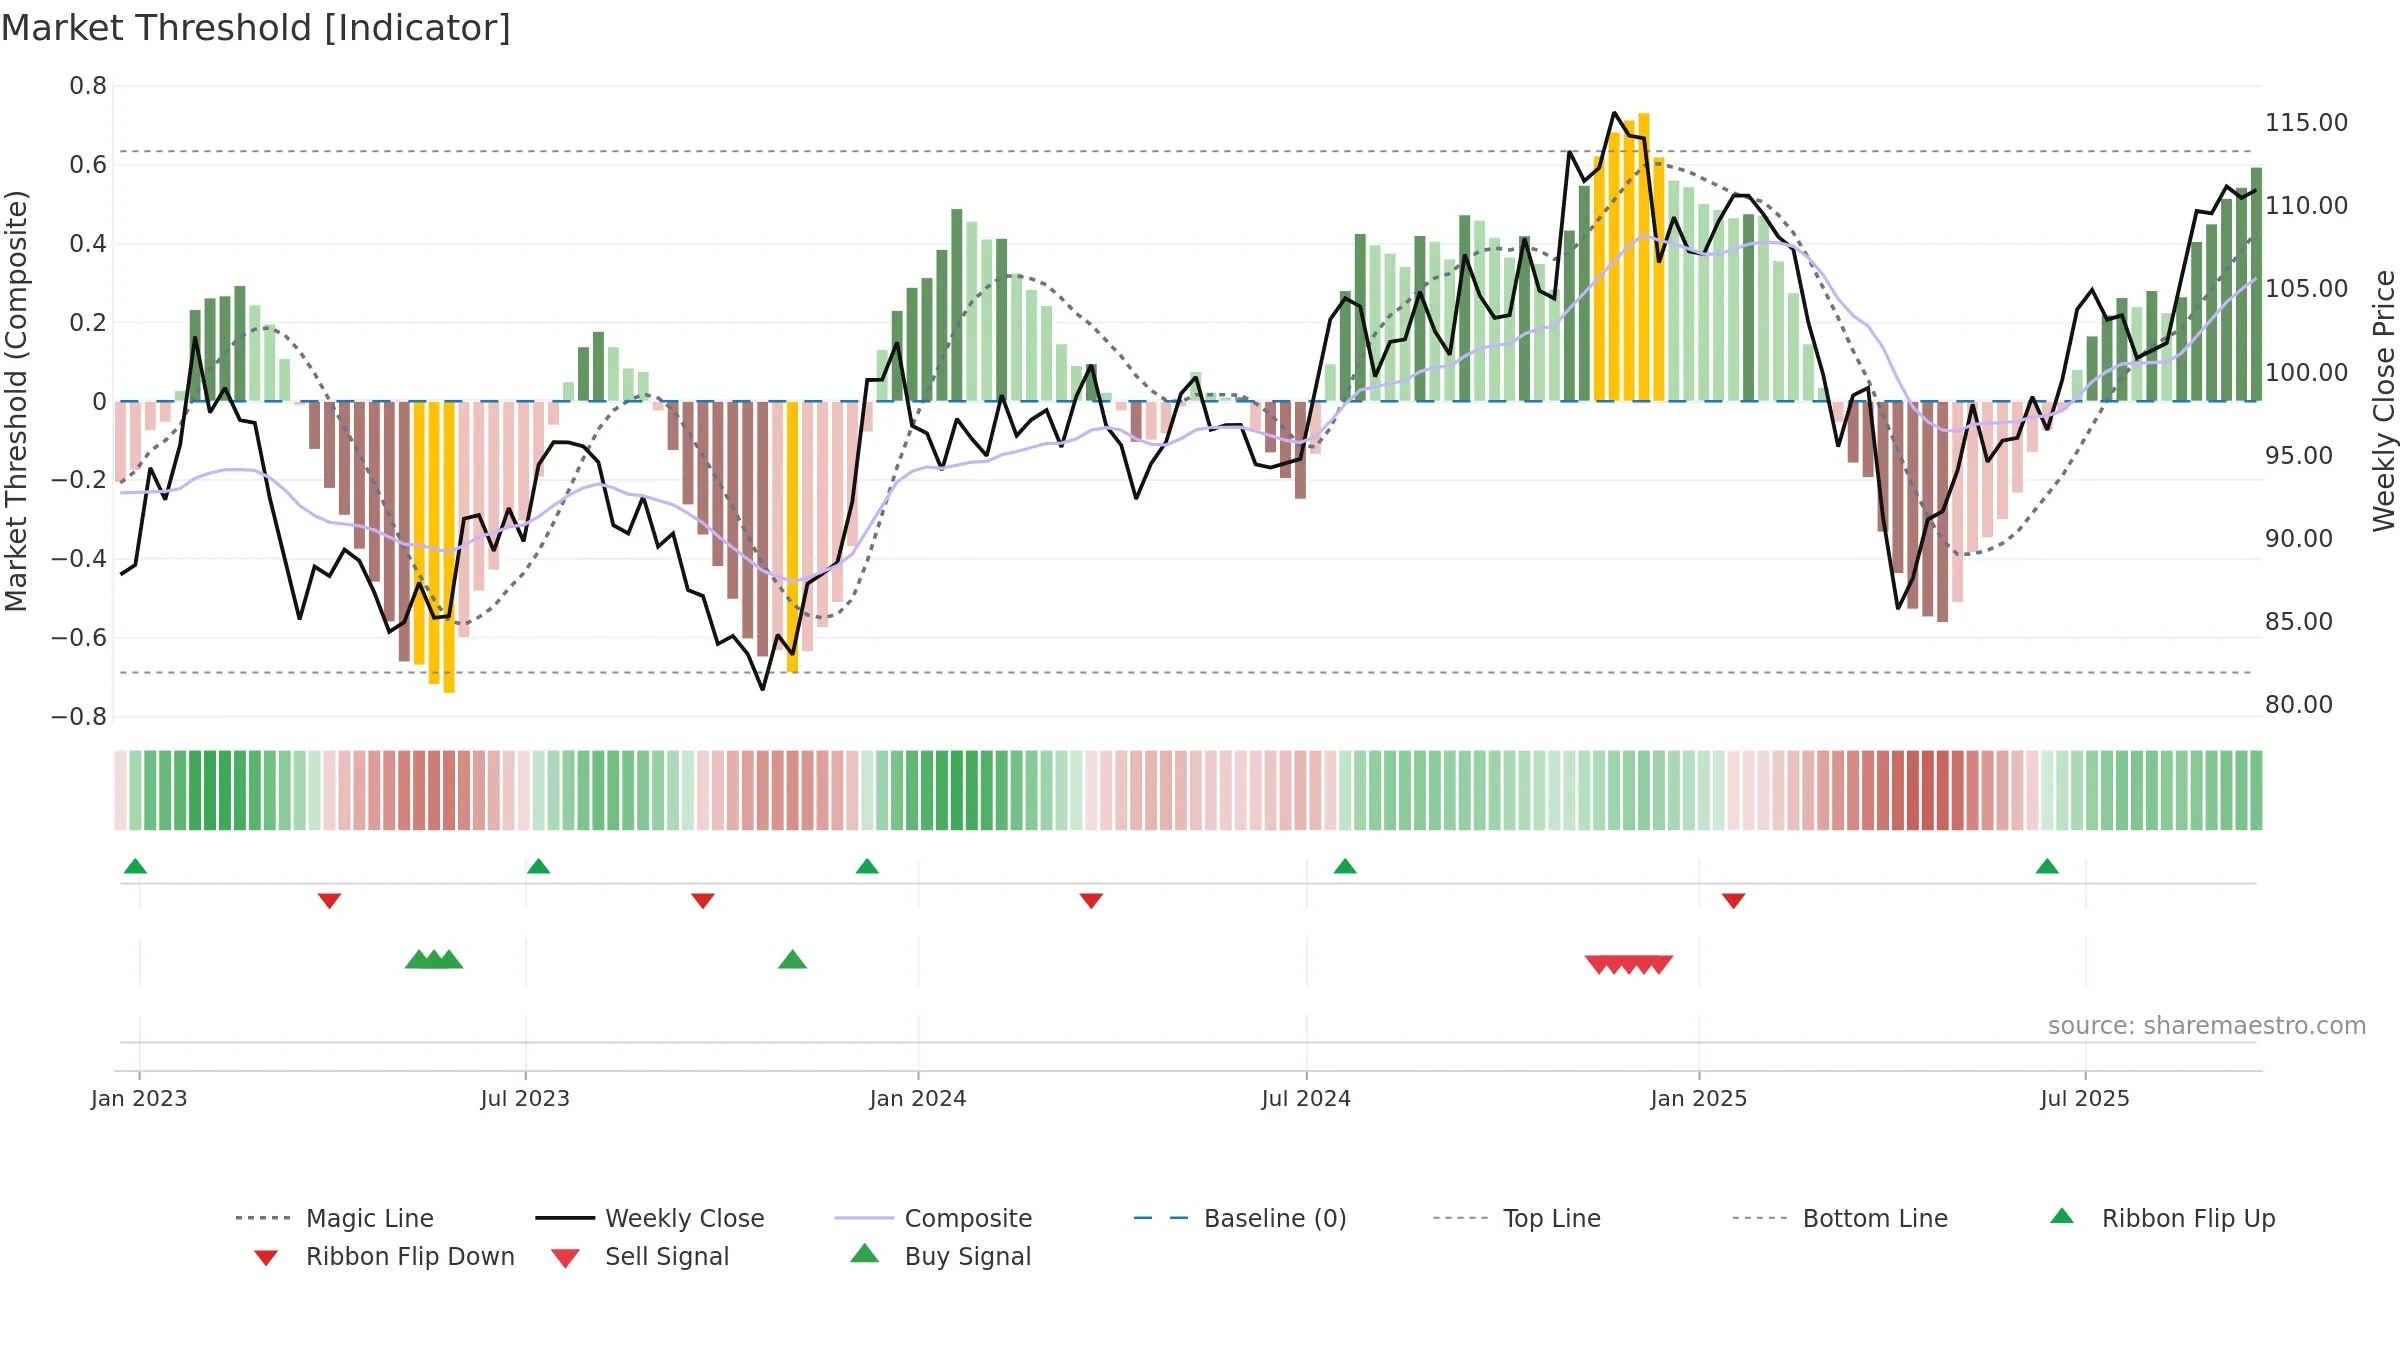Click the Ribbon Flip Down marker in spring 2023
The width and height of the screenshot is (2400, 1350).
coord(329,901)
